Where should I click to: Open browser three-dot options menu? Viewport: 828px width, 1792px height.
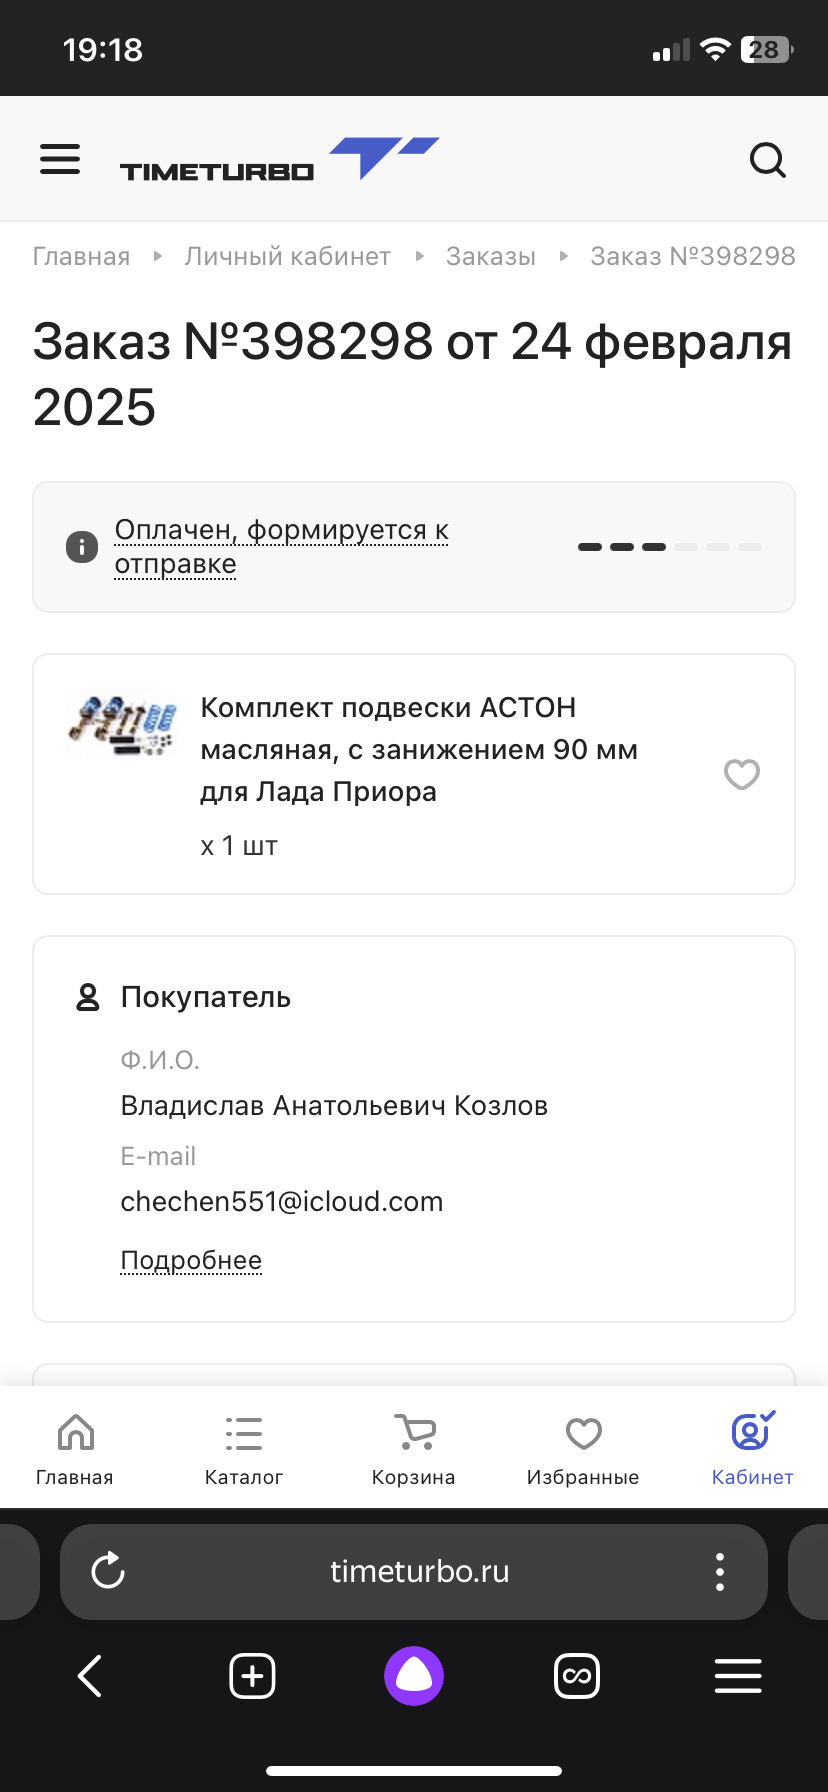point(719,1571)
